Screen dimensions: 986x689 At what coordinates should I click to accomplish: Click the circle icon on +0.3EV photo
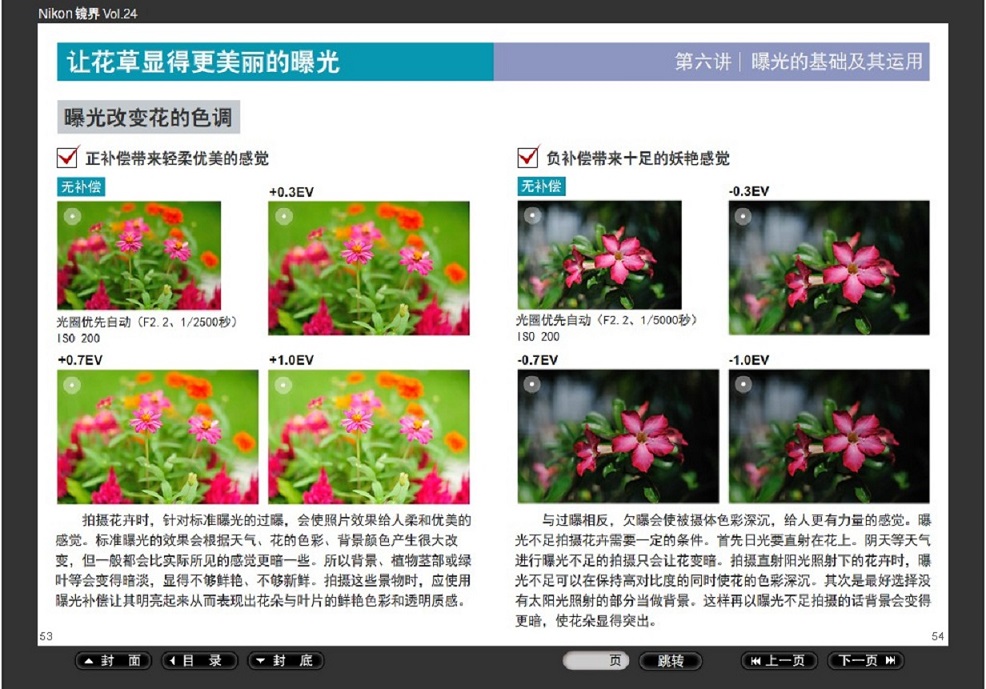[283, 215]
